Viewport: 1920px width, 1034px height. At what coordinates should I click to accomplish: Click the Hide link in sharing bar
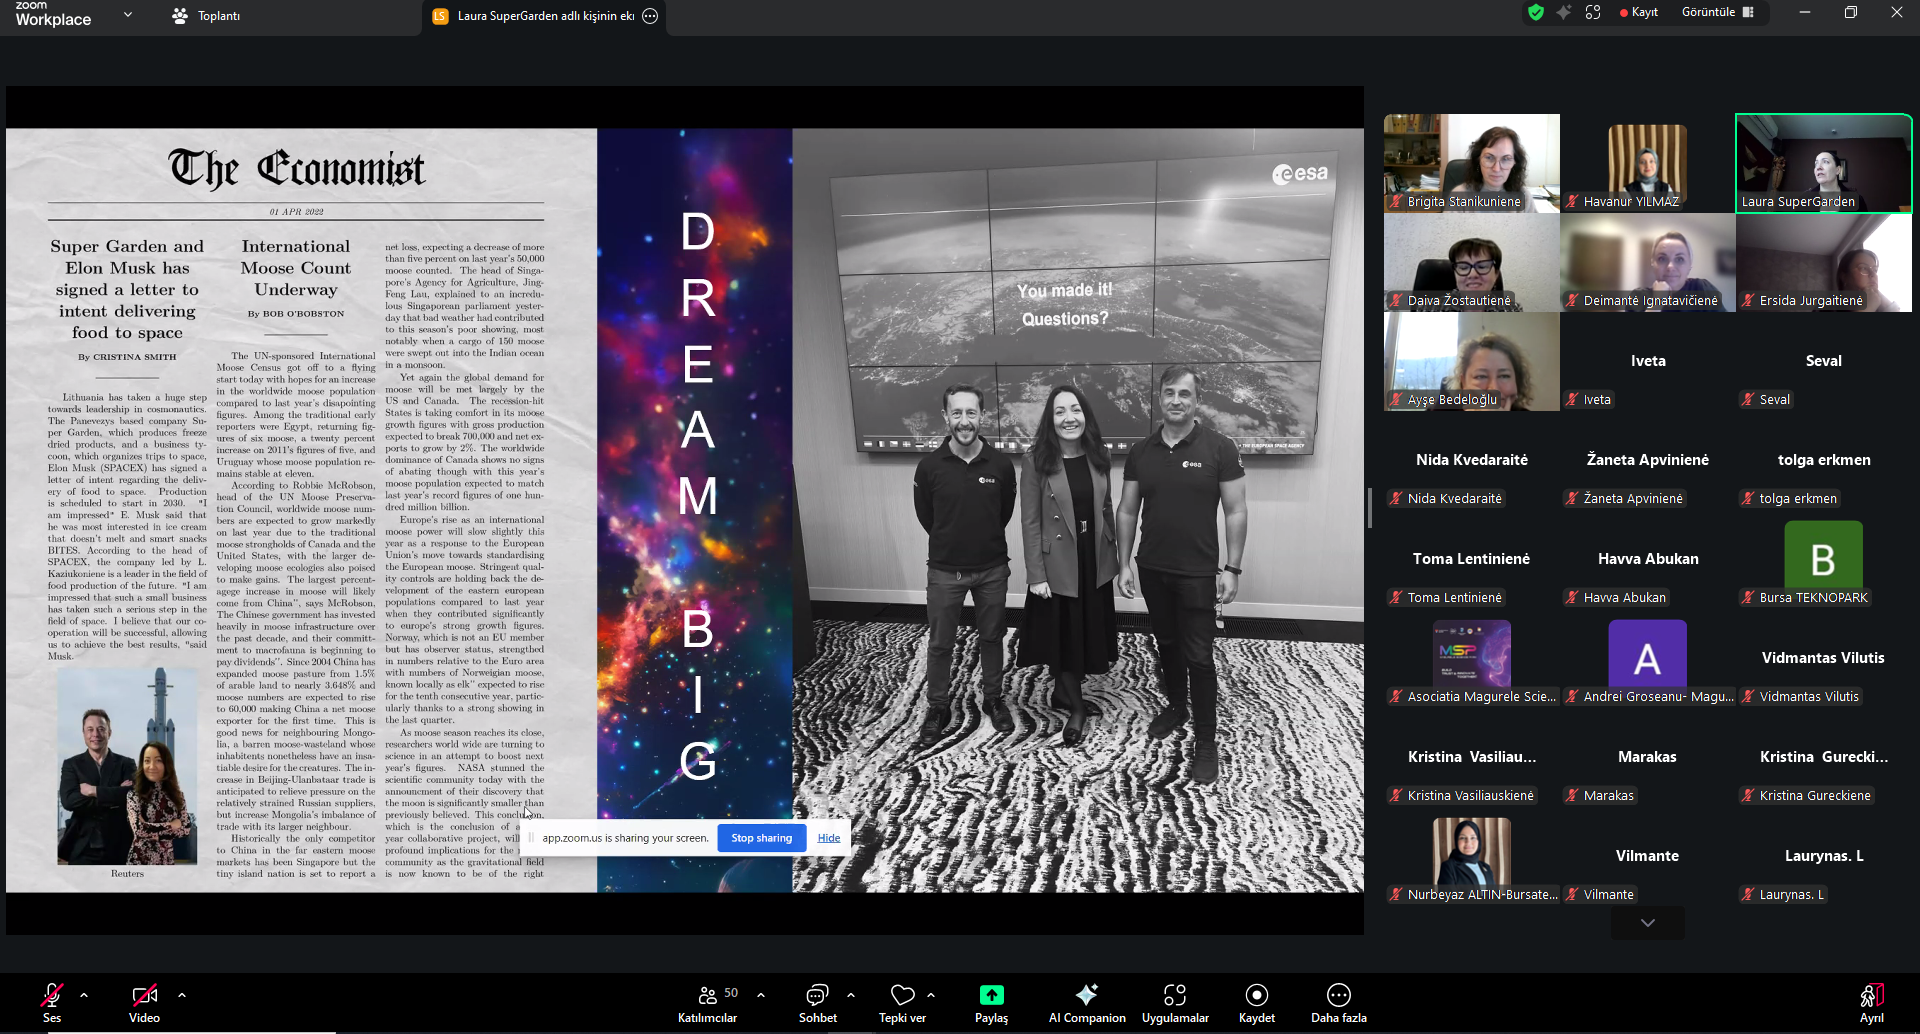[x=828, y=838]
